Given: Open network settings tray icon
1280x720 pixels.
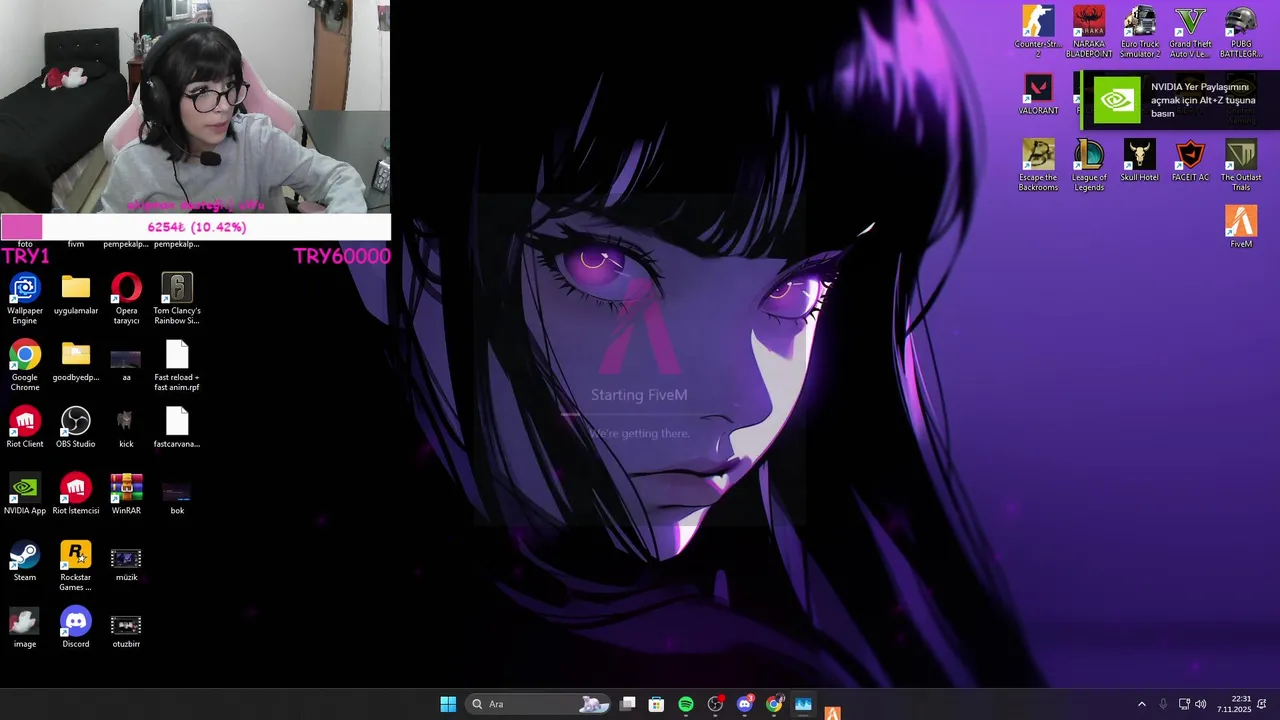Looking at the screenshot, I should (x=1184, y=704).
